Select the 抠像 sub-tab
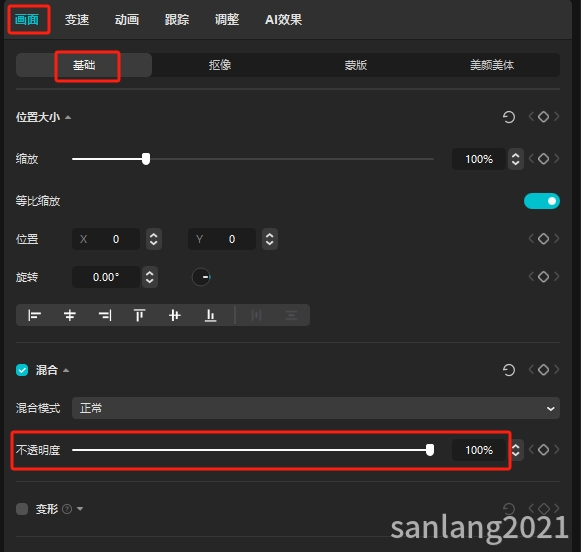The image size is (581, 552). 220,65
